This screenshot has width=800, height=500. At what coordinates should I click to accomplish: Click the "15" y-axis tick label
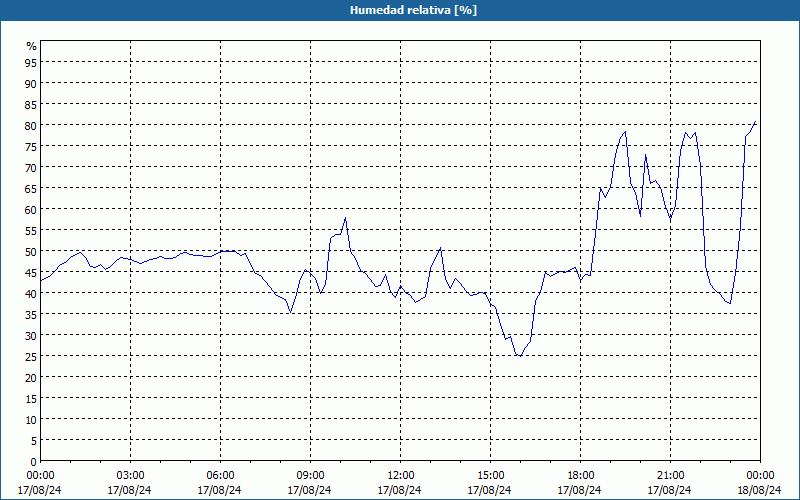pyautogui.click(x=31, y=398)
